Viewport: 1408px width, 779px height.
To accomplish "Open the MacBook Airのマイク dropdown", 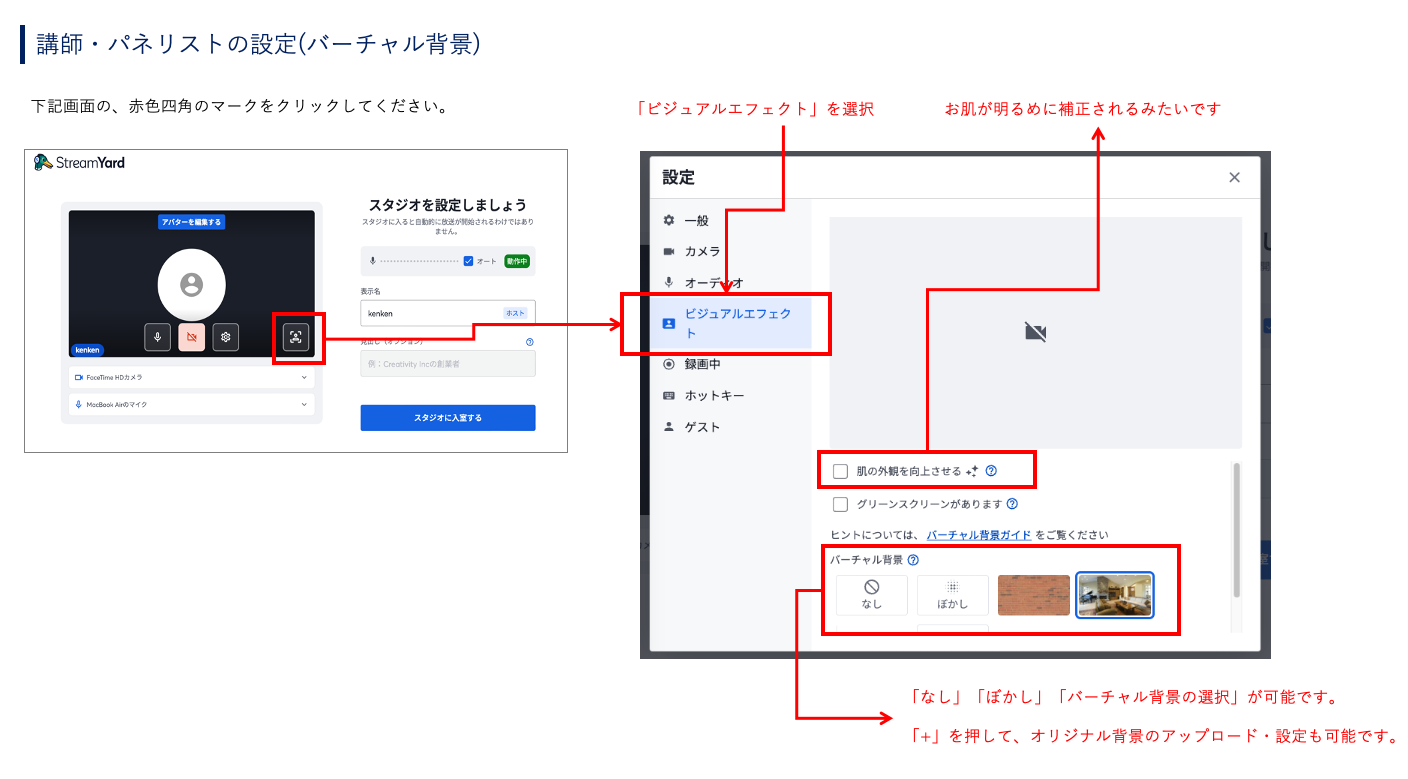I will pyautogui.click(x=191, y=404).
